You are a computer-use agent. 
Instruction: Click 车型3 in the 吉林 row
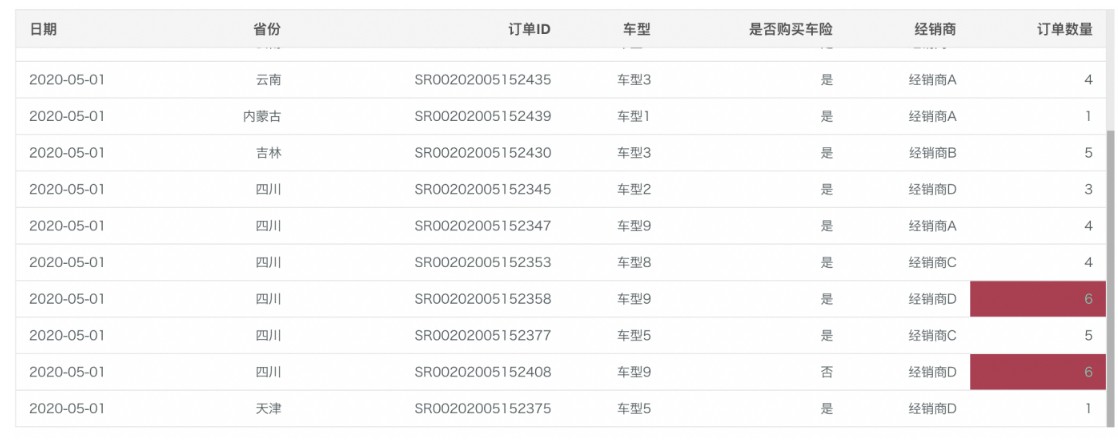click(x=634, y=153)
